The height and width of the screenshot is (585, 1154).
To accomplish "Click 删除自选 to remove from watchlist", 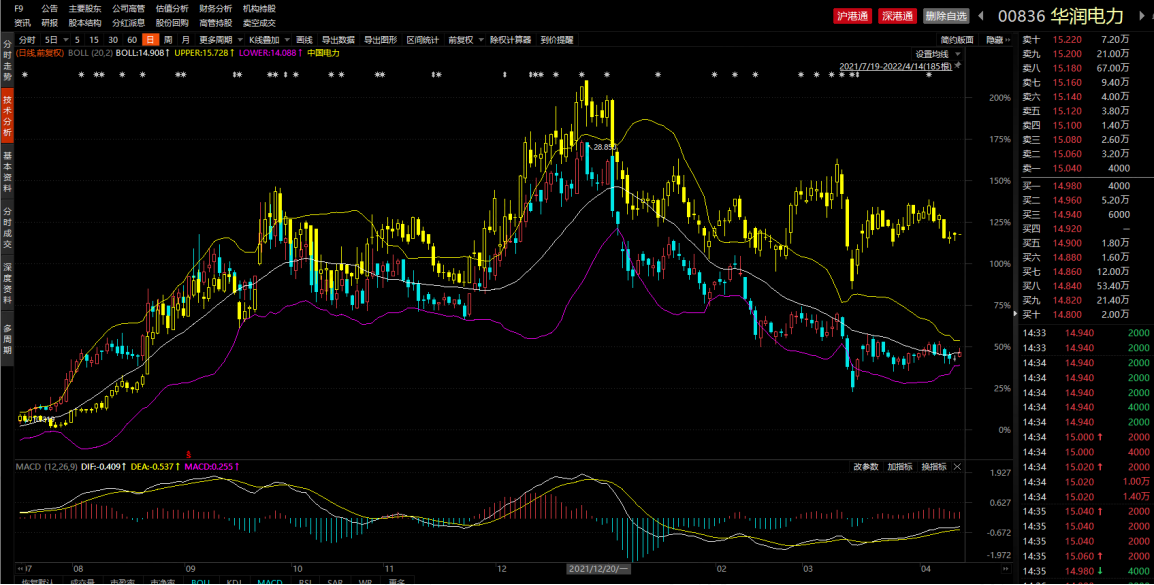I will click(x=946, y=16).
